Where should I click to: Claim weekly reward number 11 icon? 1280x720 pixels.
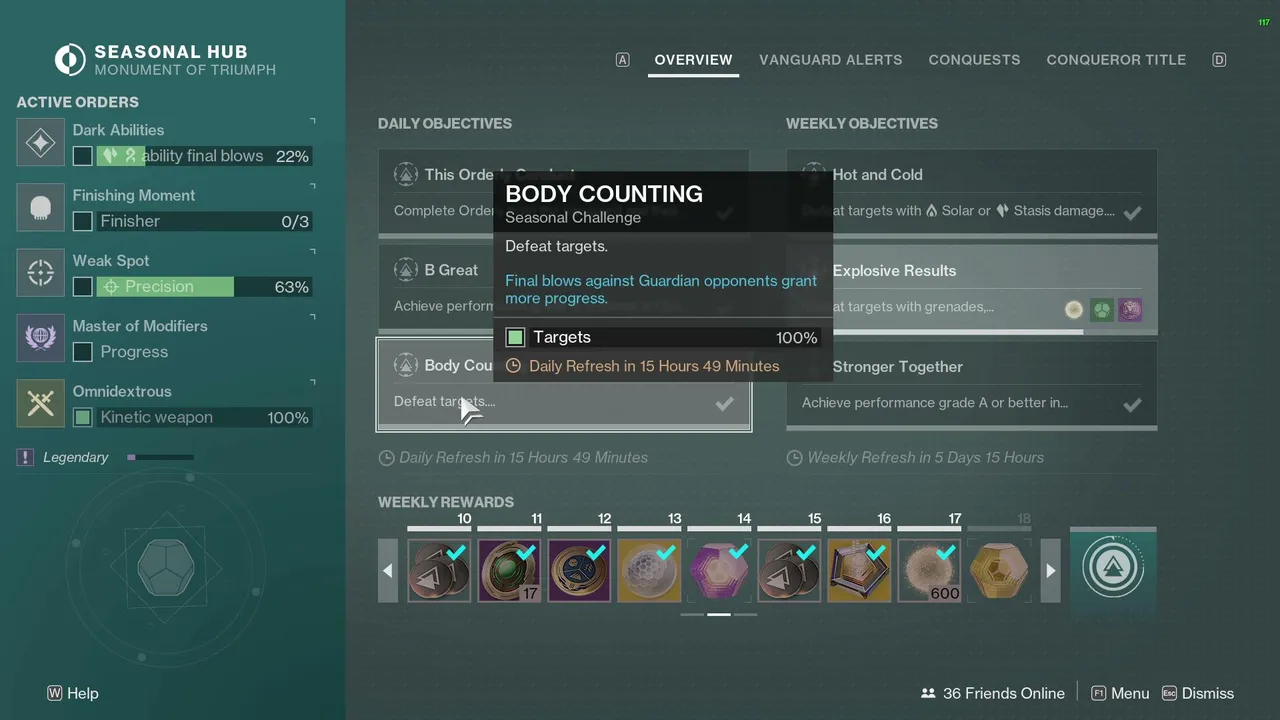tap(509, 570)
